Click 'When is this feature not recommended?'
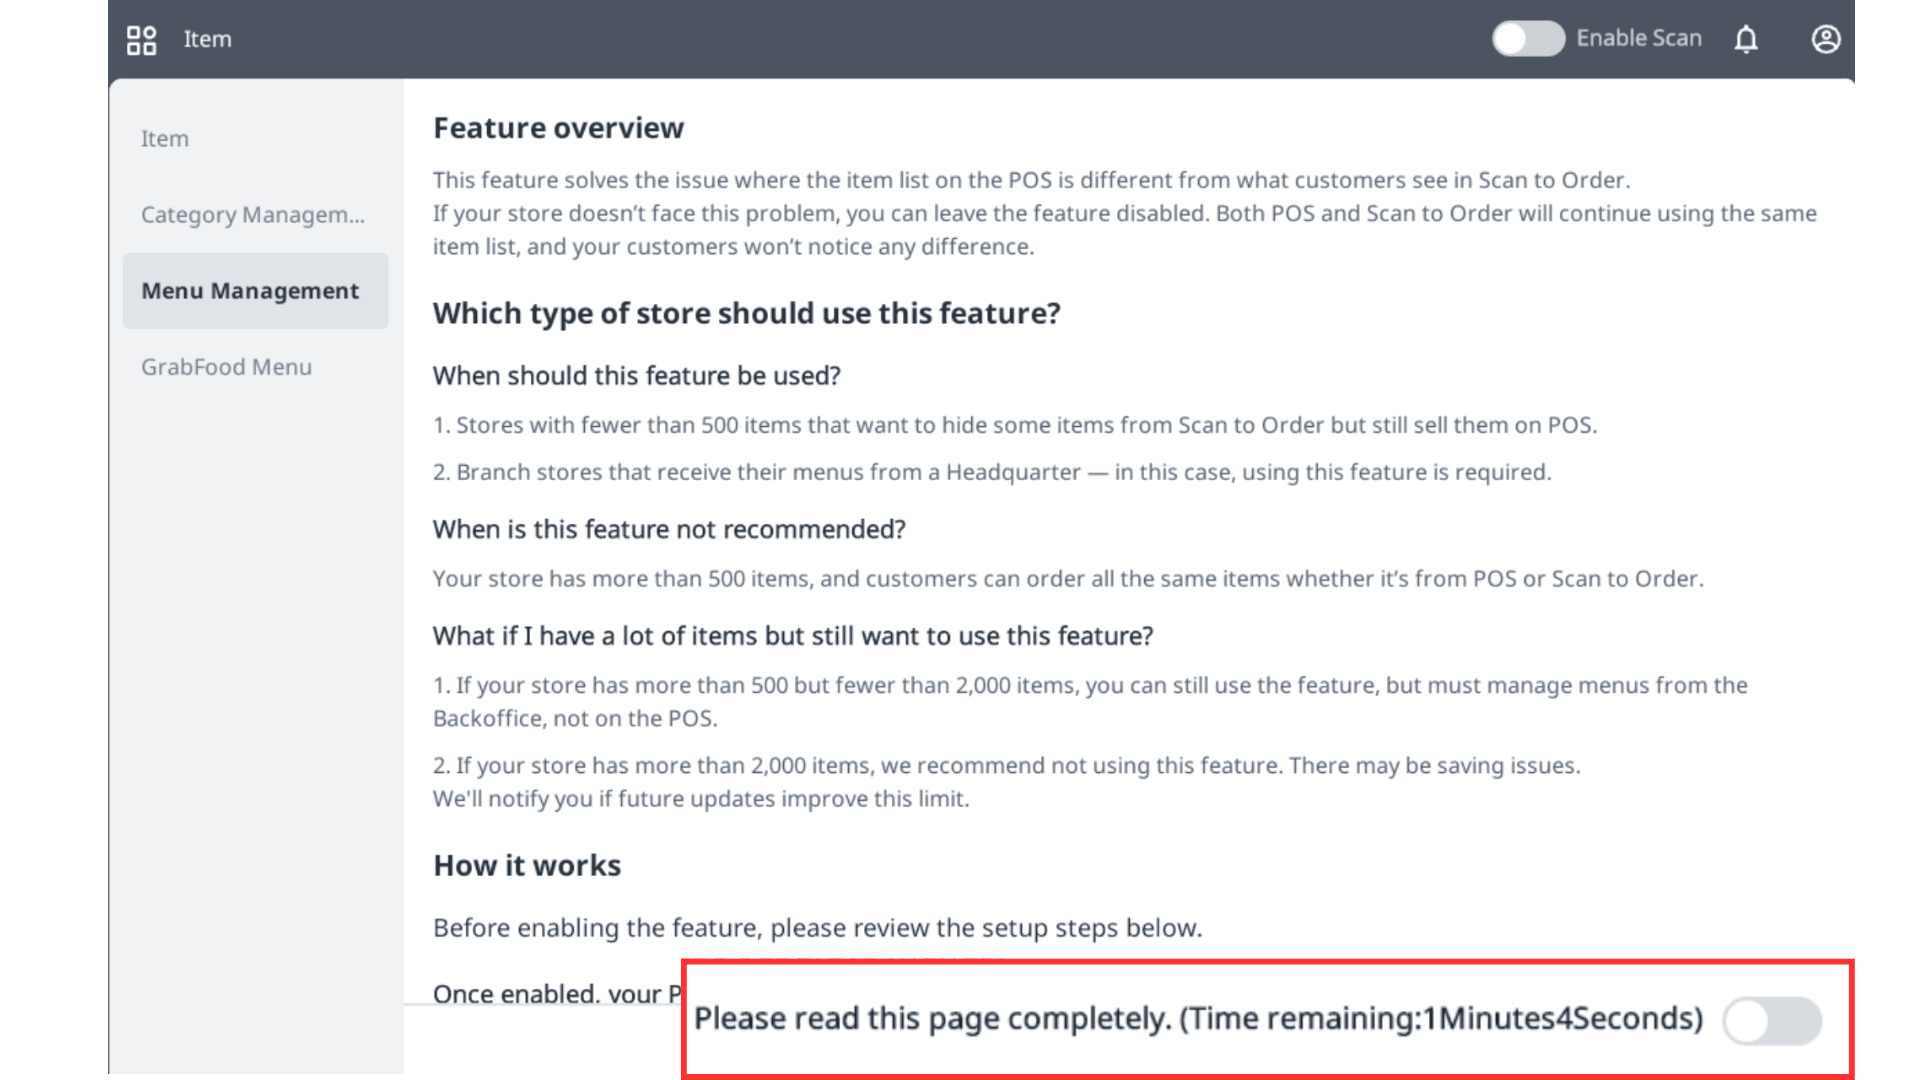This screenshot has height=1080, width=1920. point(669,530)
